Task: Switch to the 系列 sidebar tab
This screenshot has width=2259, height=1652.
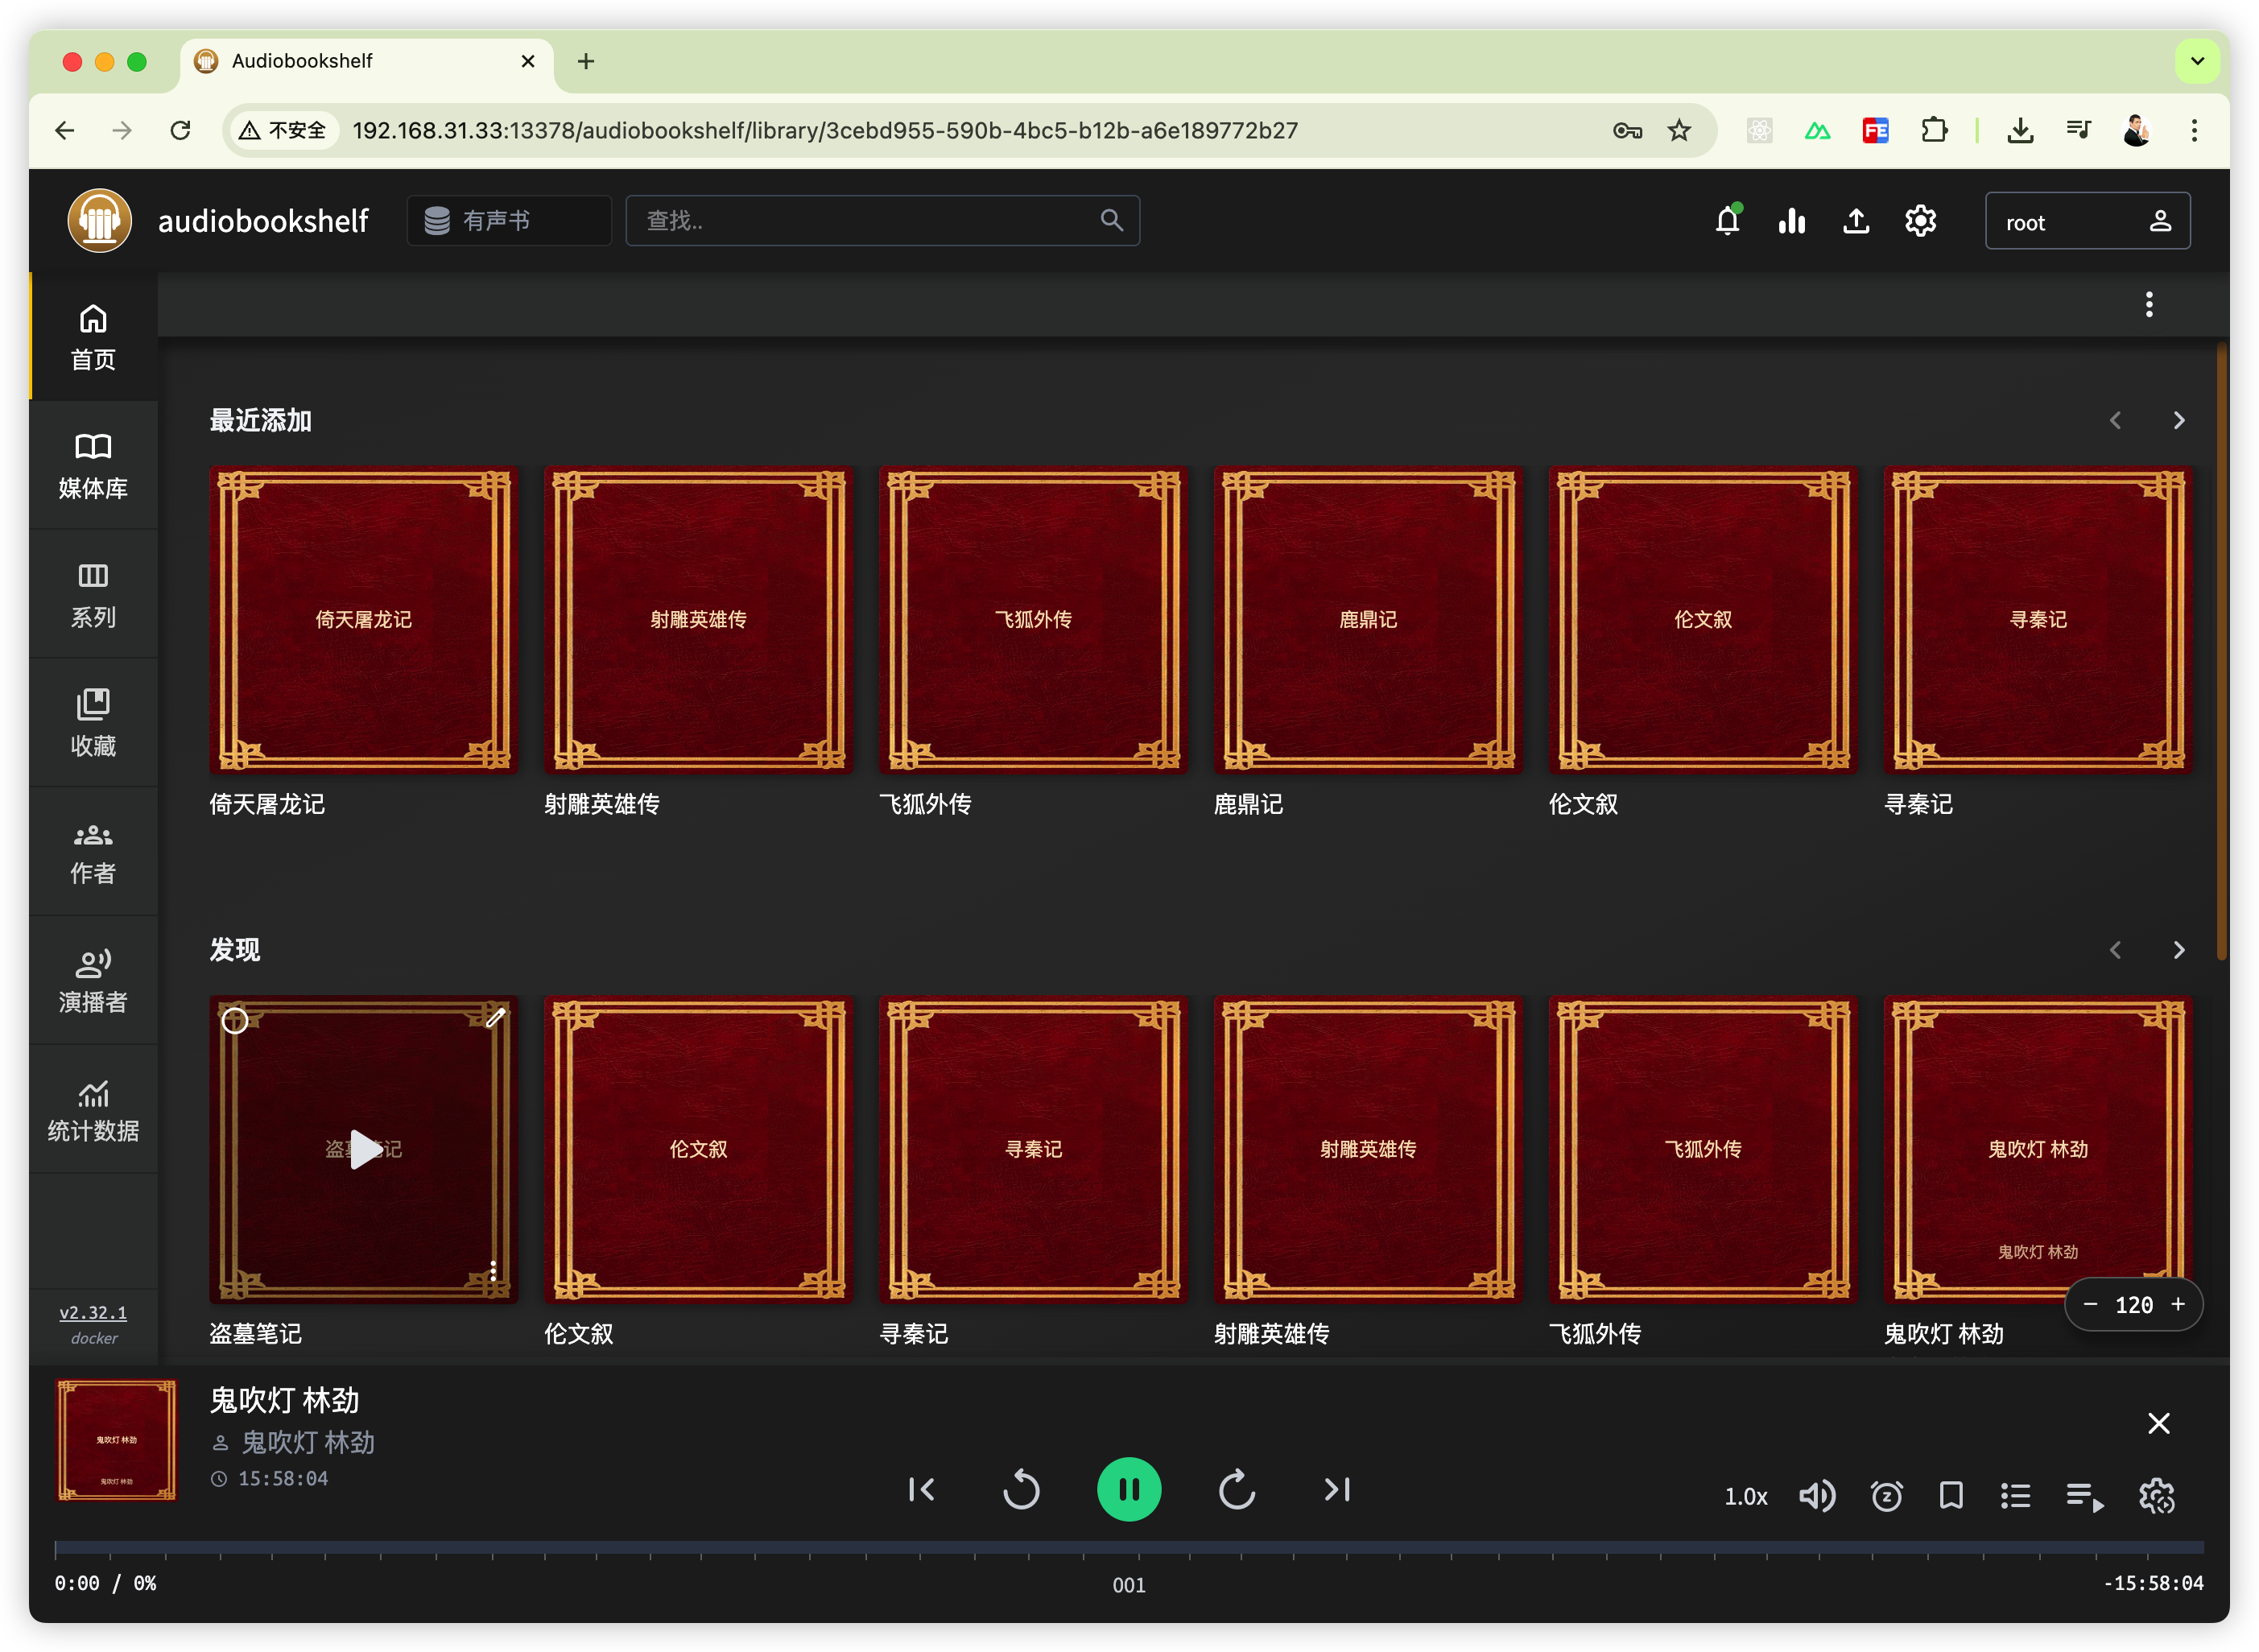Action: click(93, 594)
